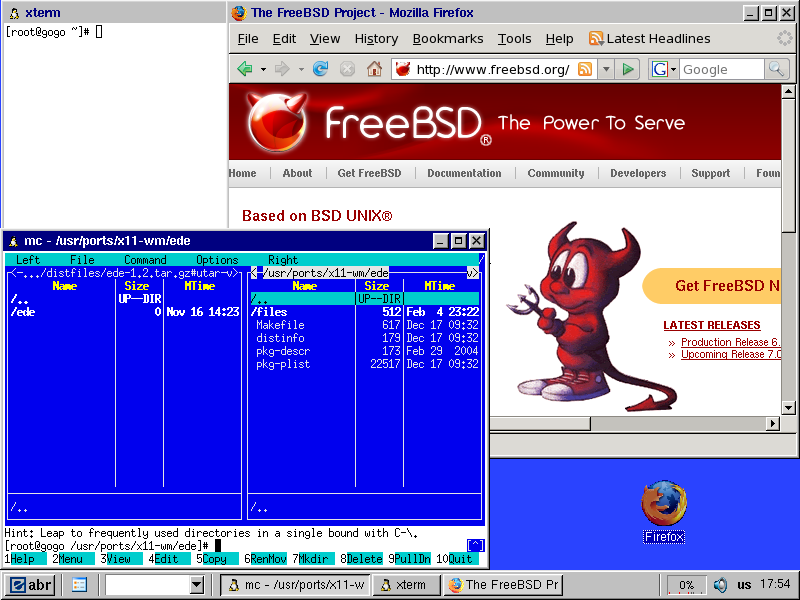This screenshot has height=600, width=800.
Task: Click the FreeBSD site favicon in address bar
Action: [403, 69]
